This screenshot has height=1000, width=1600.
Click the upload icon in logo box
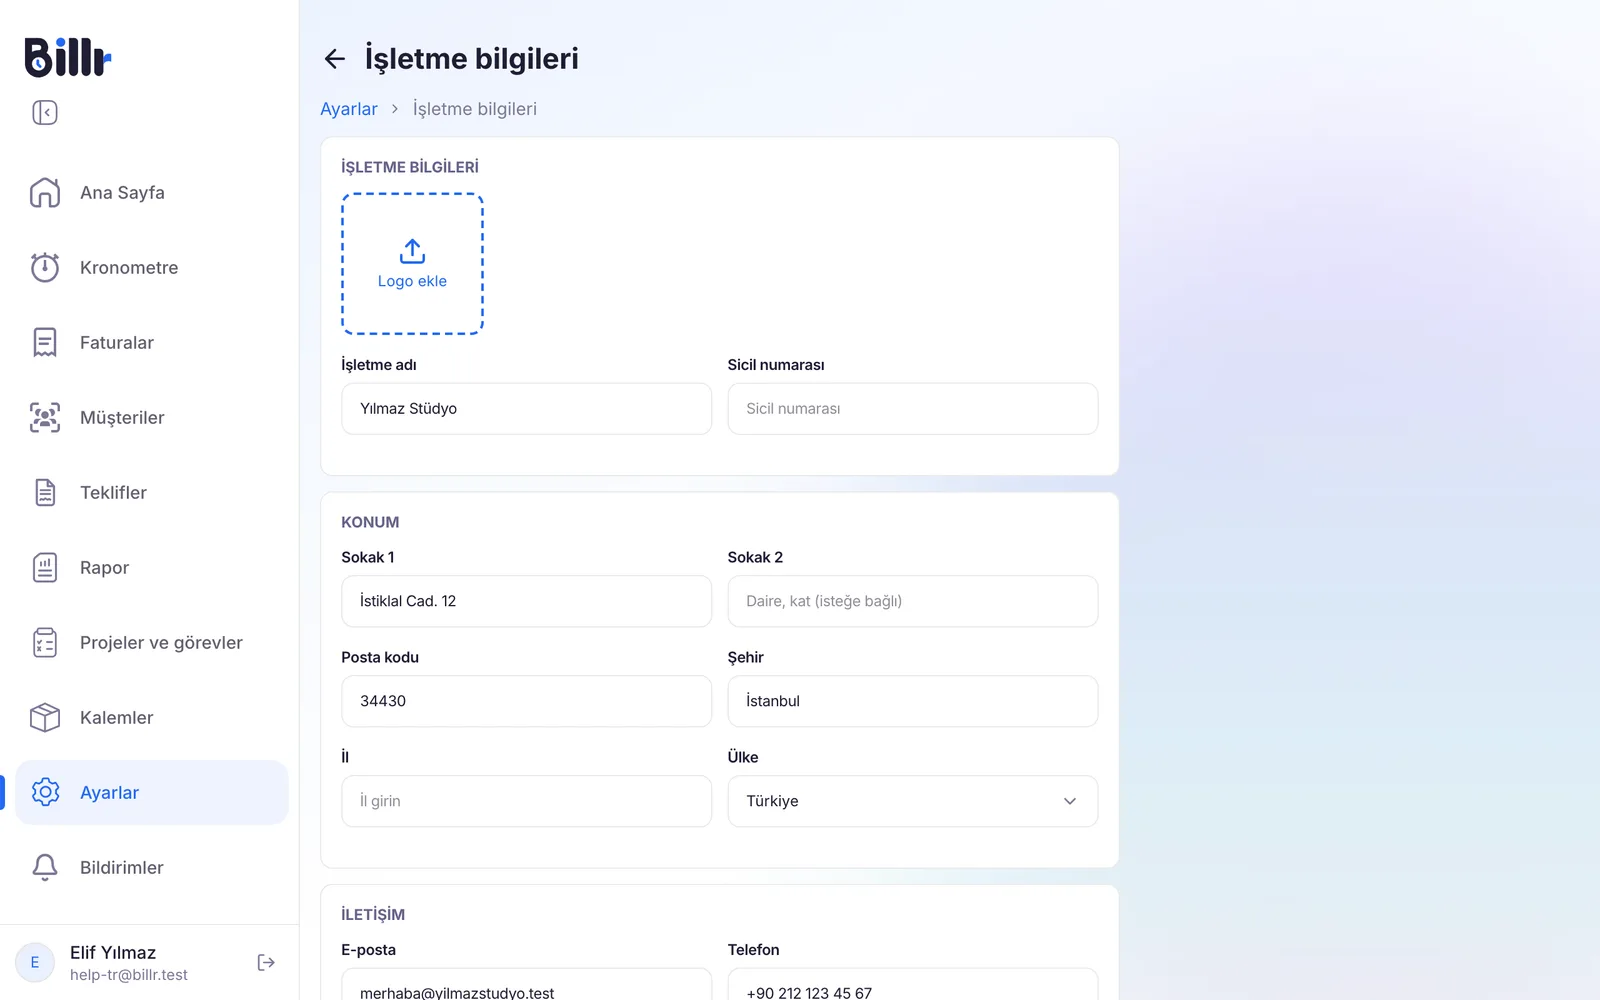click(412, 251)
